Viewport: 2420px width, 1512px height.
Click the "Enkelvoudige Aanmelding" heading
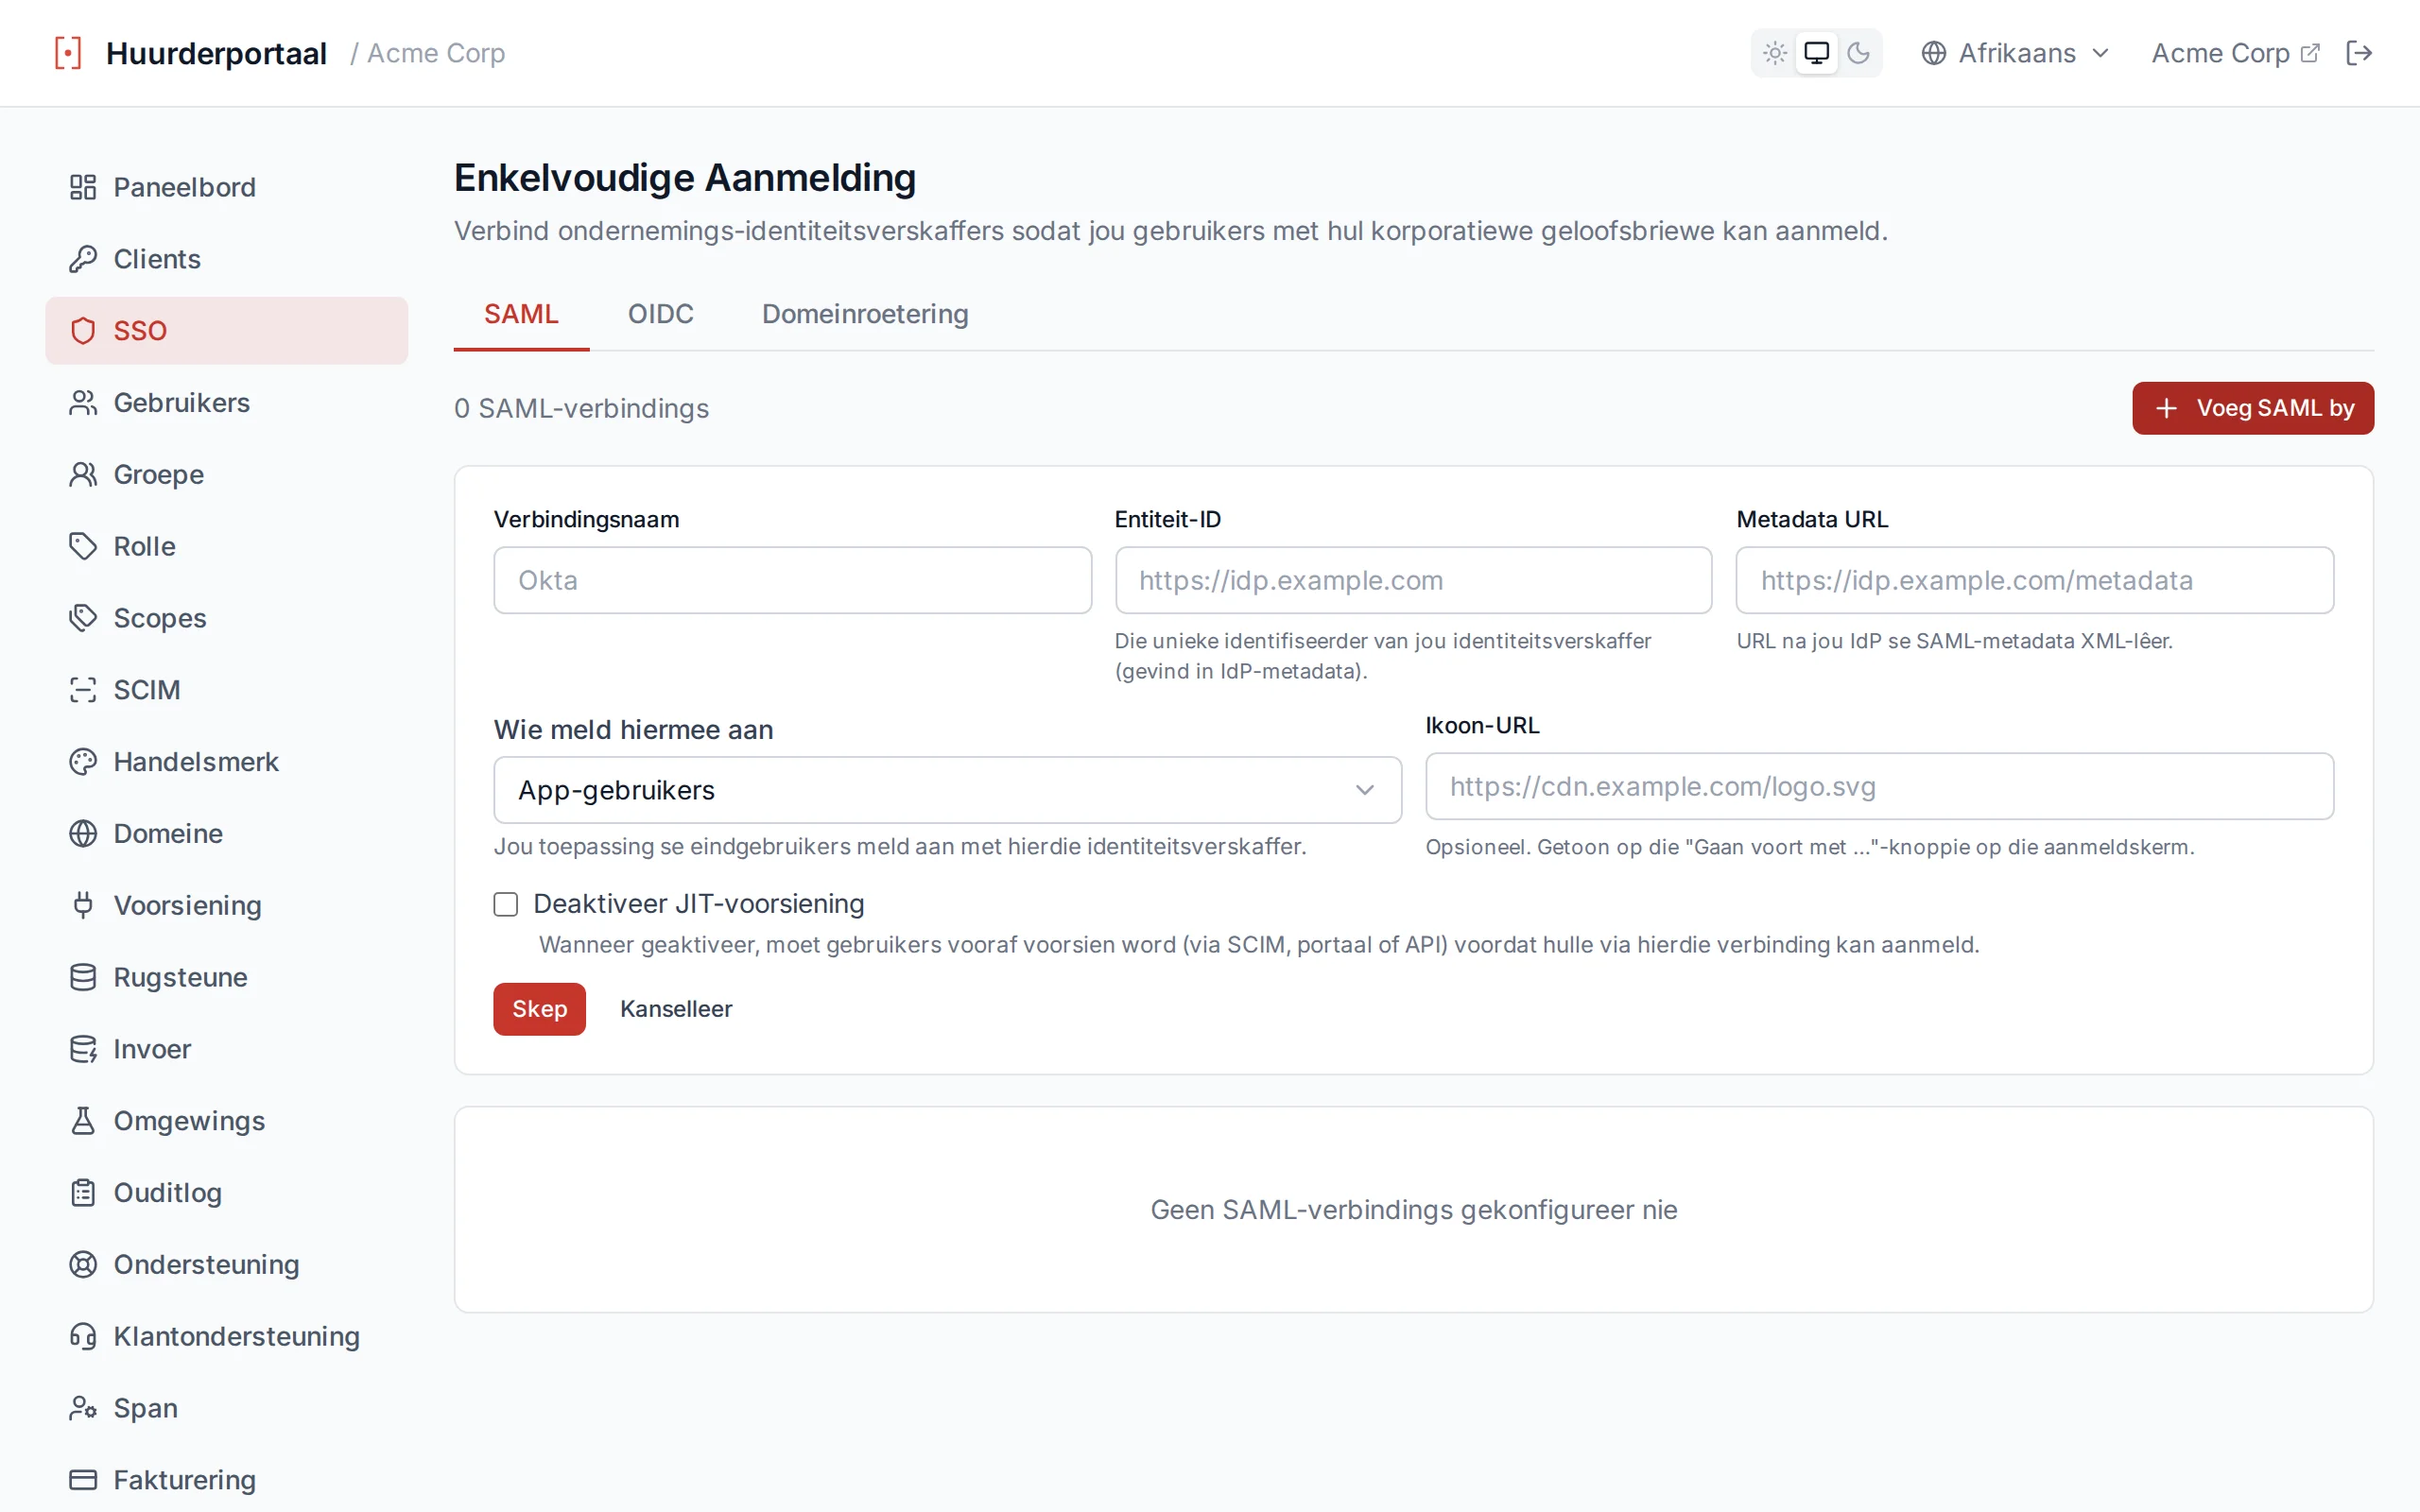pos(685,178)
